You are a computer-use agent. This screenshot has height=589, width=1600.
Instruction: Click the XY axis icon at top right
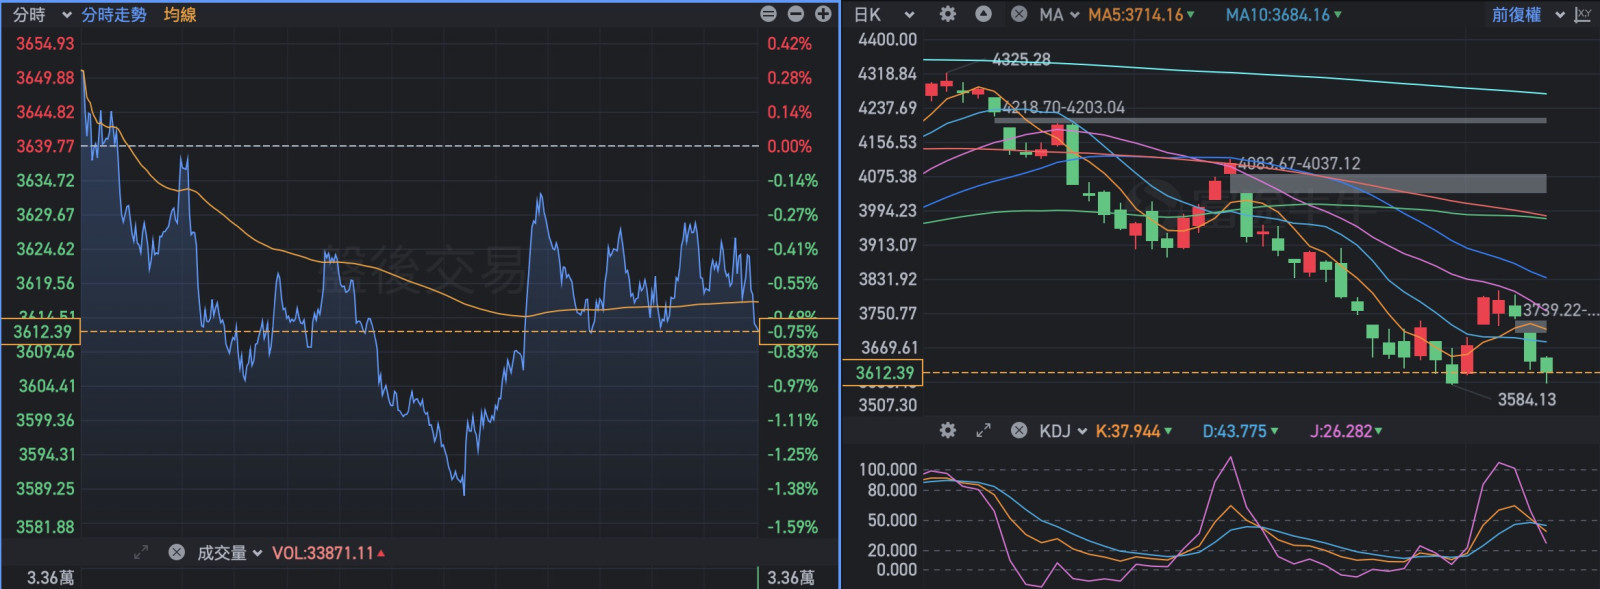pyautogui.click(x=1583, y=15)
